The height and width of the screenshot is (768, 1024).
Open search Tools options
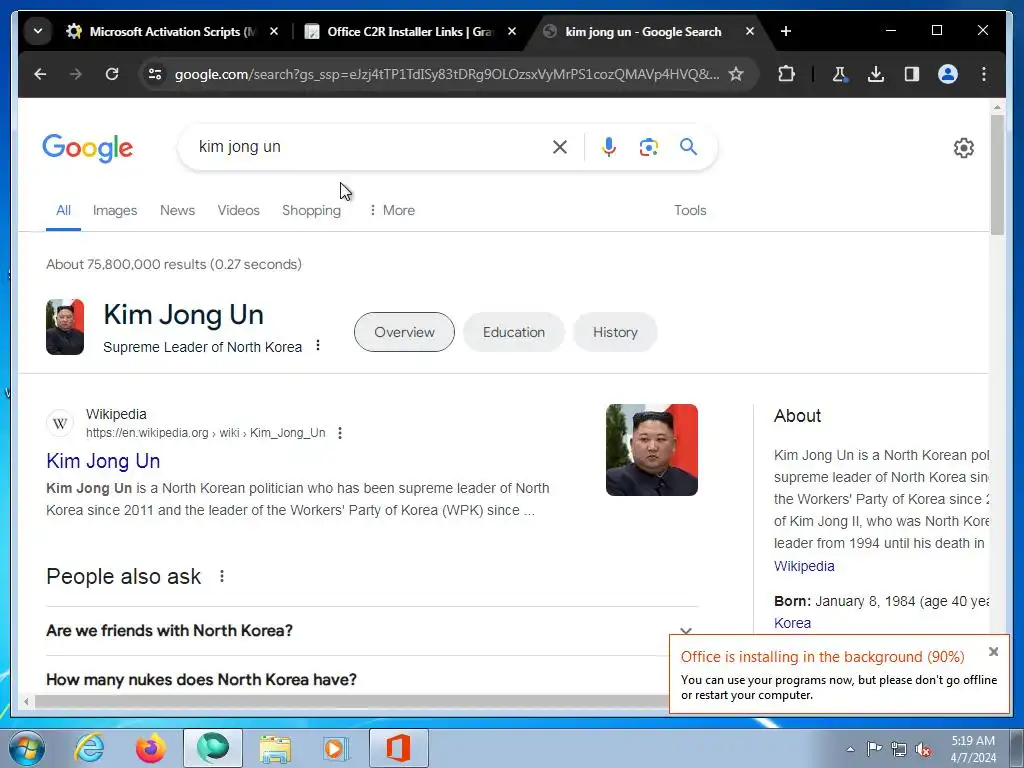click(690, 210)
